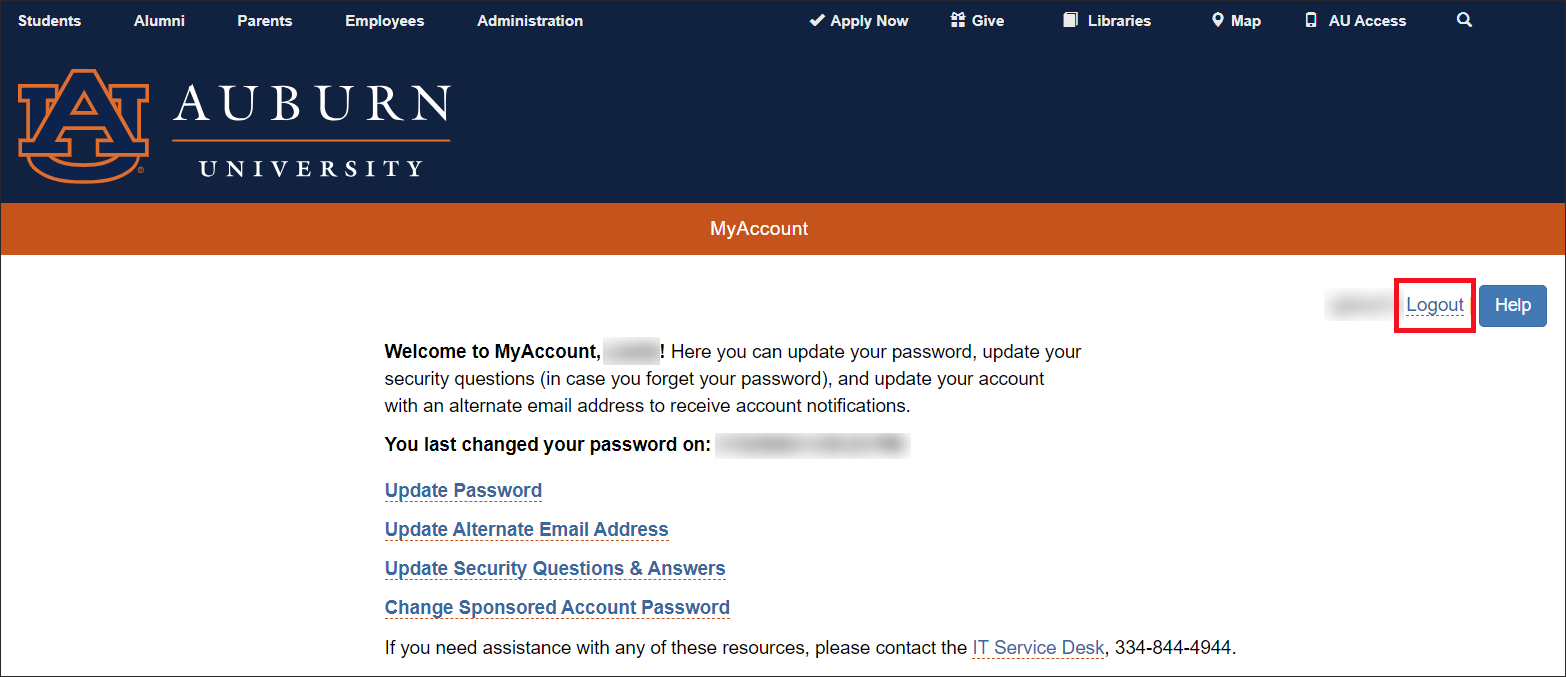Click the Auburn University AU logo

pyautogui.click(x=83, y=125)
